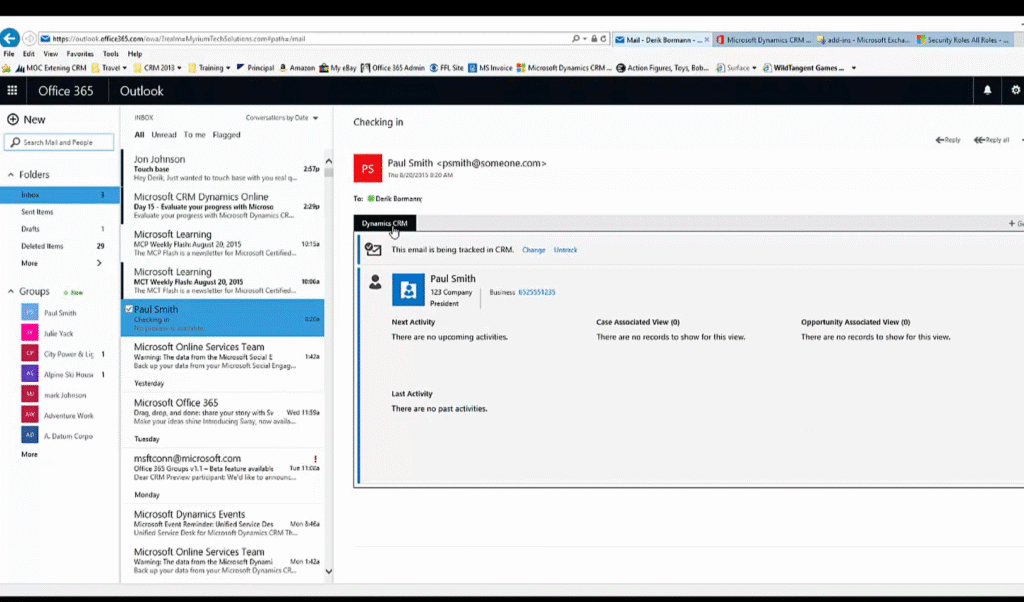Viewport: 1024px width, 602px height.
Task: Open the Tools menu
Action: 110,54
